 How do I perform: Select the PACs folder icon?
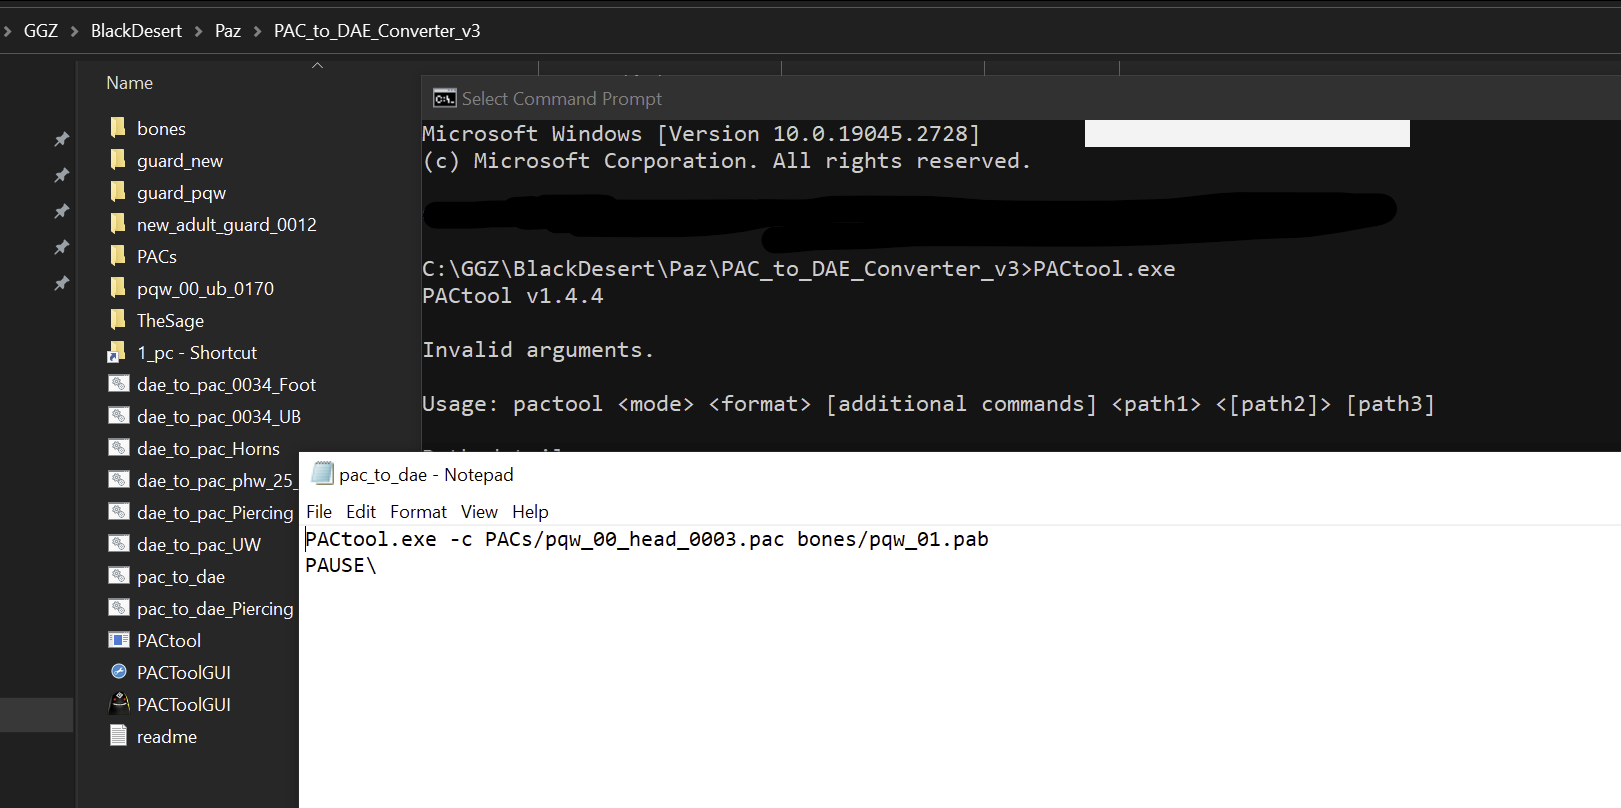tap(118, 256)
